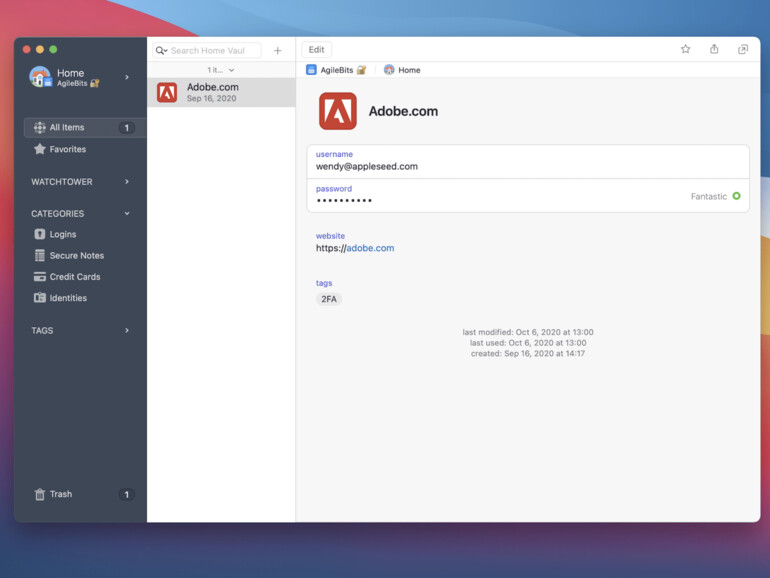Viewport: 770px width, 578px height.
Task: Open the adobe.com website link
Action: pyautogui.click(x=370, y=248)
